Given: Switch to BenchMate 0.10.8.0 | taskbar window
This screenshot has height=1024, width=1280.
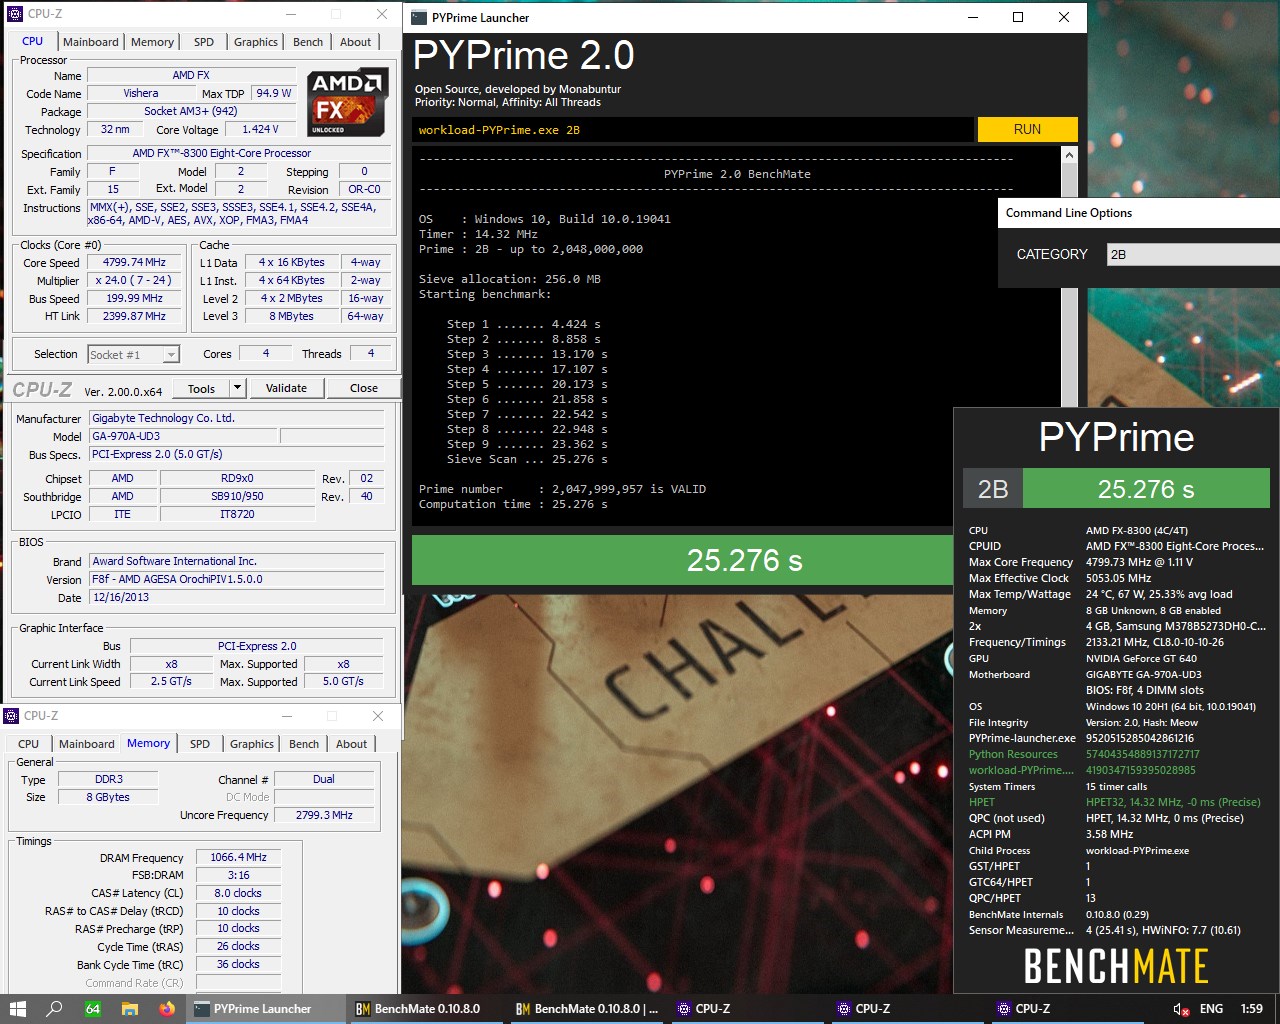Looking at the screenshot, I should pos(587,1009).
